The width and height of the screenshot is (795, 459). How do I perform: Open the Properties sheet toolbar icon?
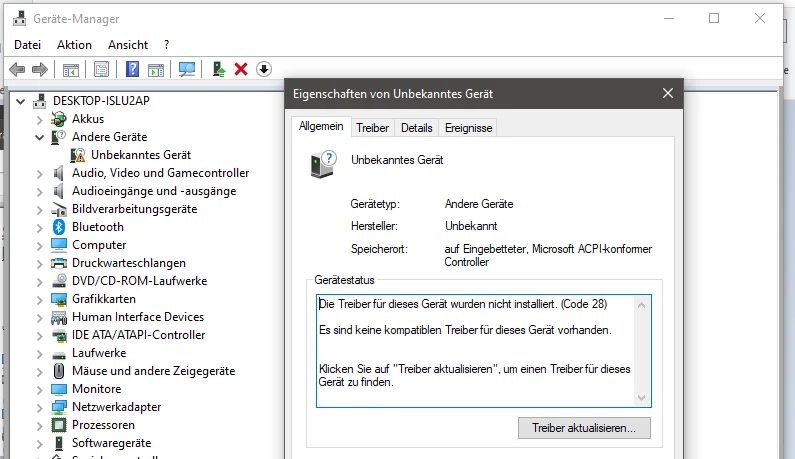tap(101, 69)
